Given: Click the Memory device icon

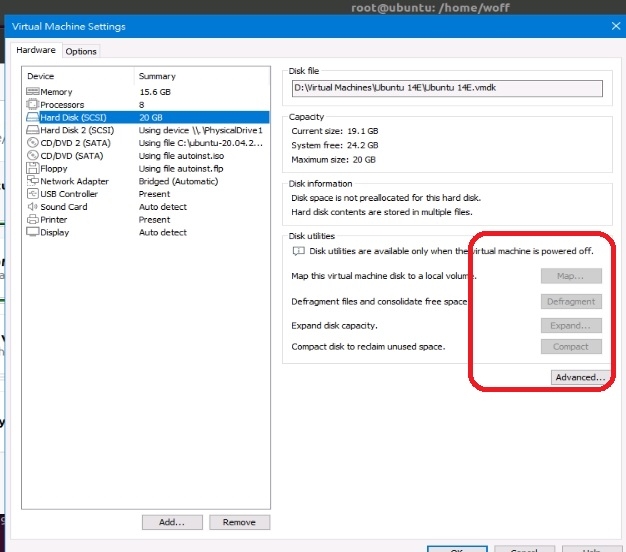Looking at the screenshot, I should (x=32, y=92).
